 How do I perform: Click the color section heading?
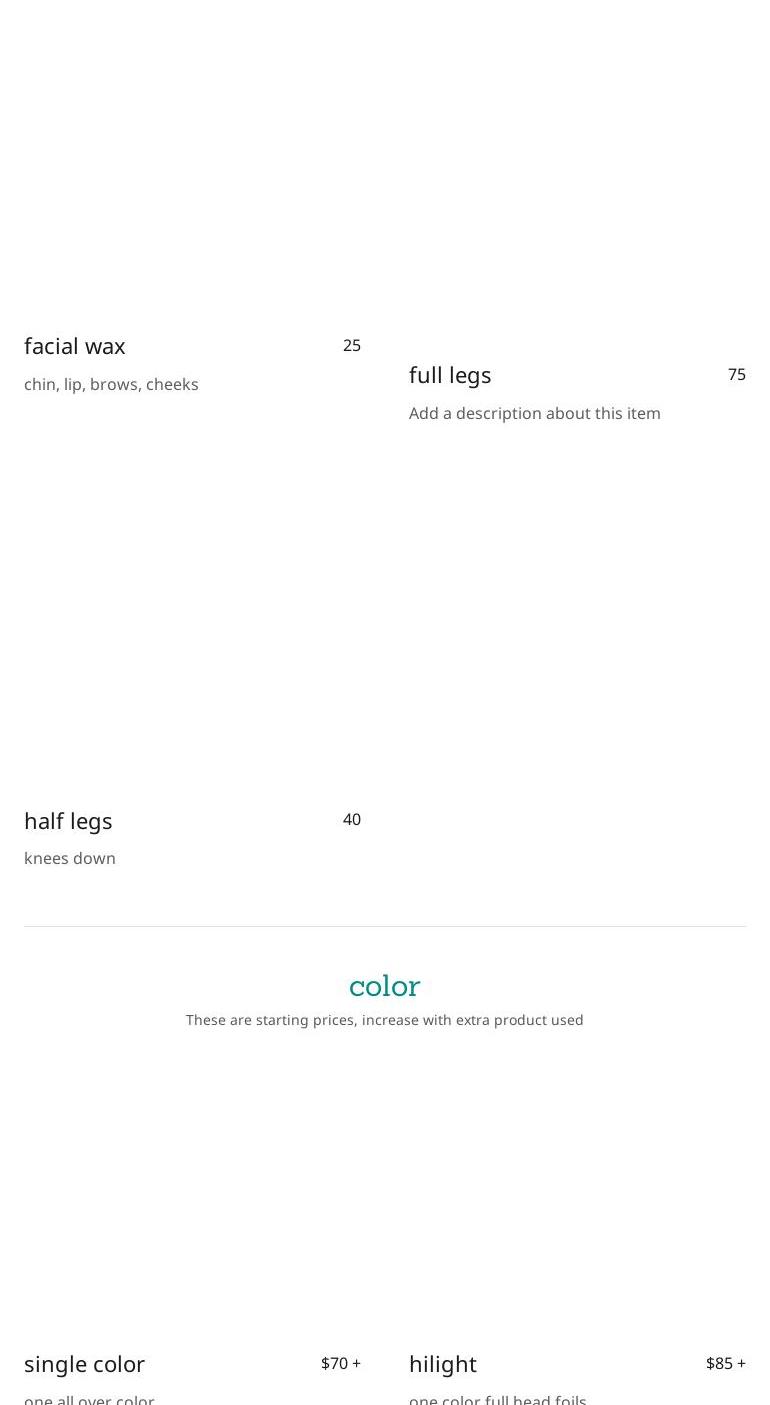pos(385,986)
